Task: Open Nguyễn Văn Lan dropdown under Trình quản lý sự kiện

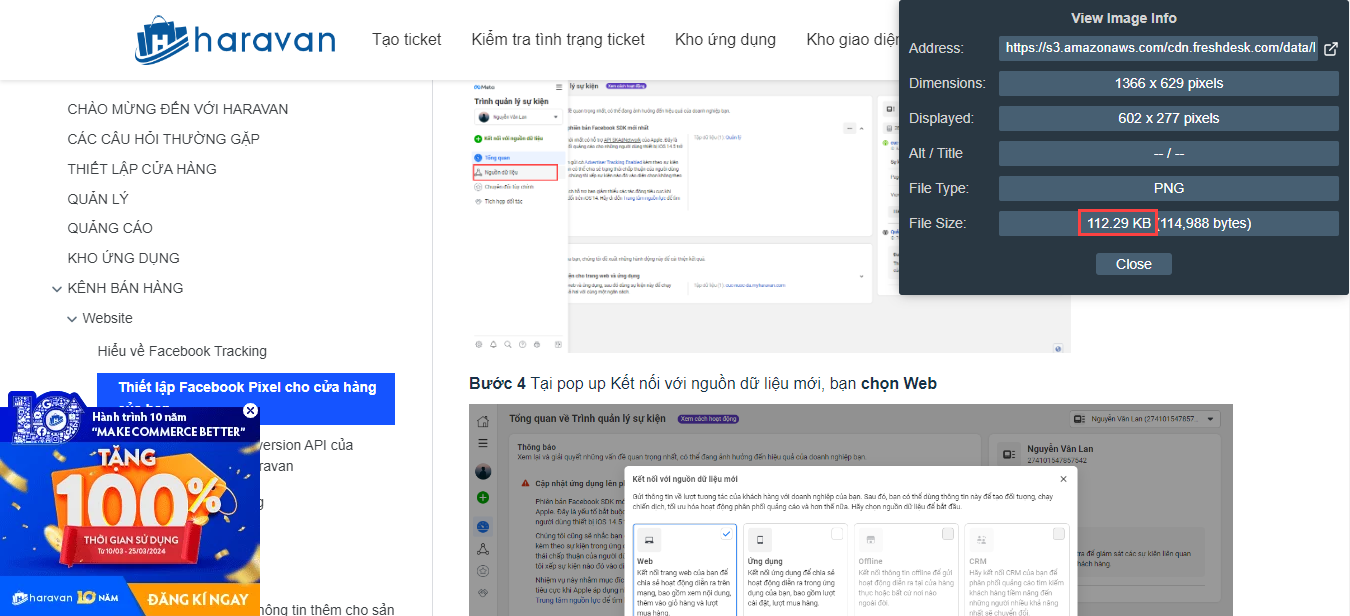Action: [519, 117]
